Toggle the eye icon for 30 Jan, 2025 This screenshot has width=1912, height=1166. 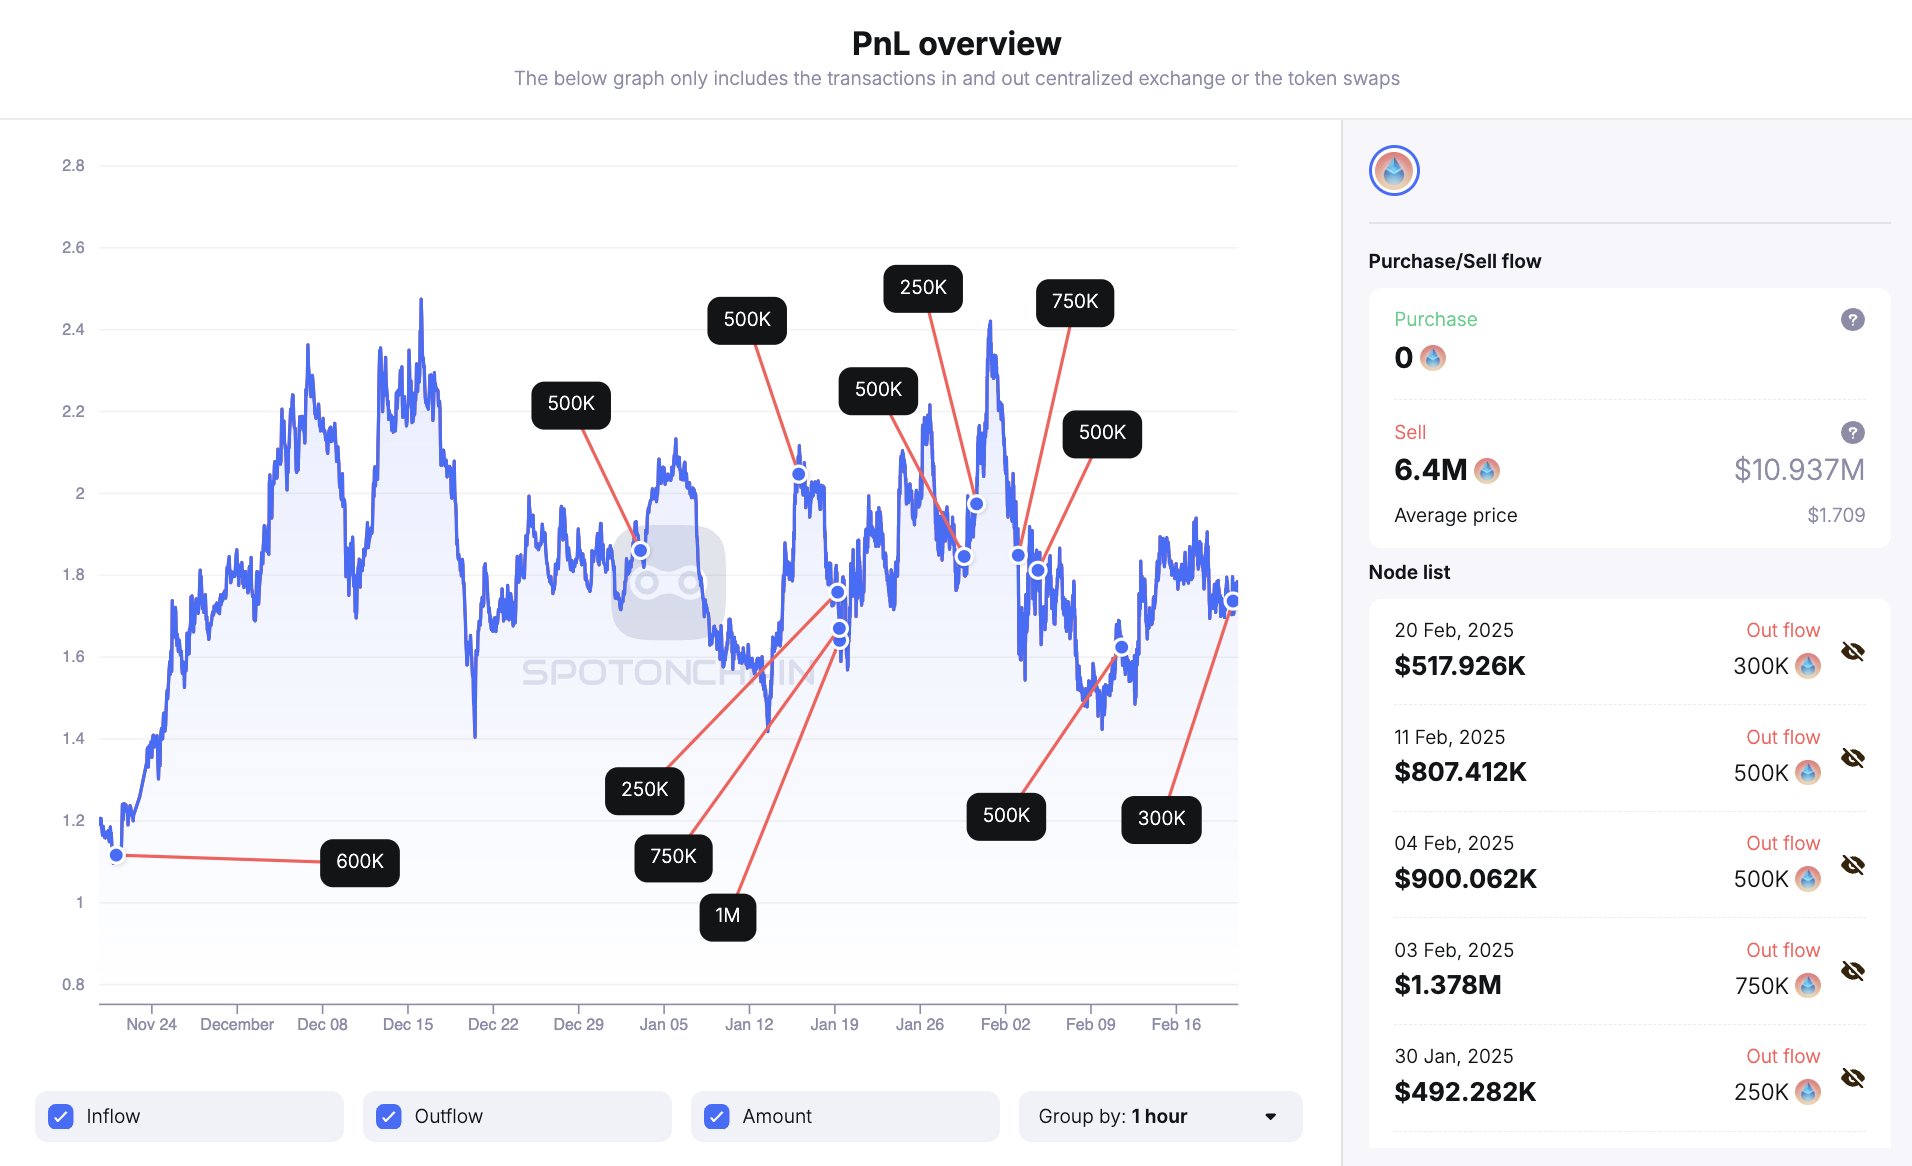1852,1078
